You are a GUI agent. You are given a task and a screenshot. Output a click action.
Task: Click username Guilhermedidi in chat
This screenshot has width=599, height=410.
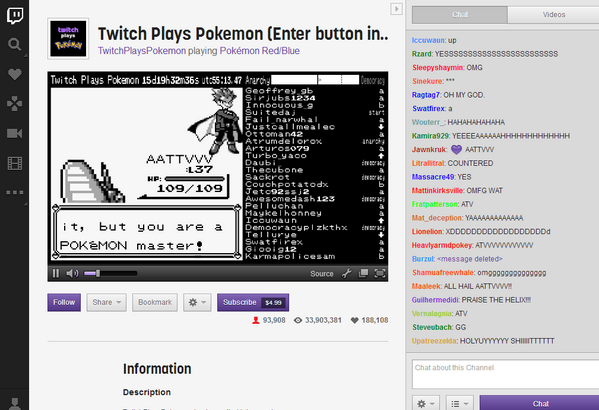(435, 300)
